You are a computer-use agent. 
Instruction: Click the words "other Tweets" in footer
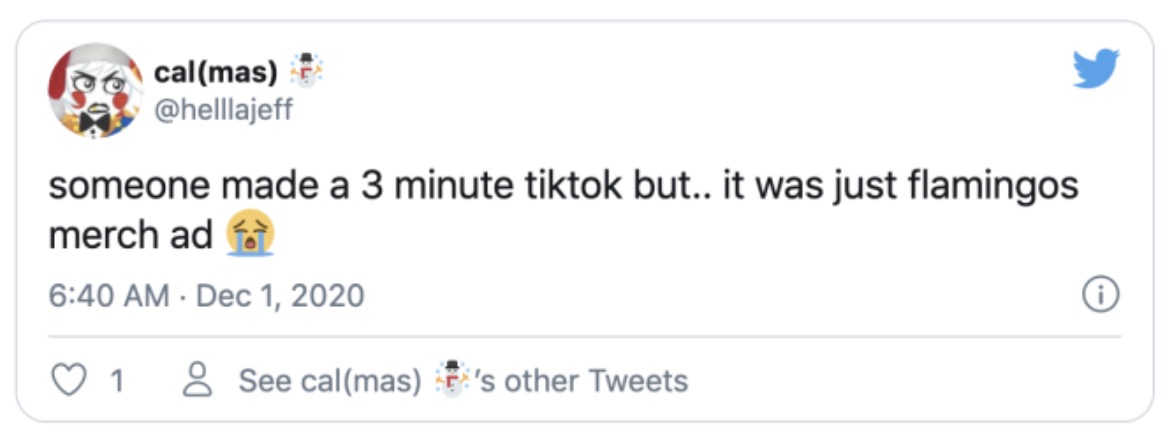click(x=587, y=381)
